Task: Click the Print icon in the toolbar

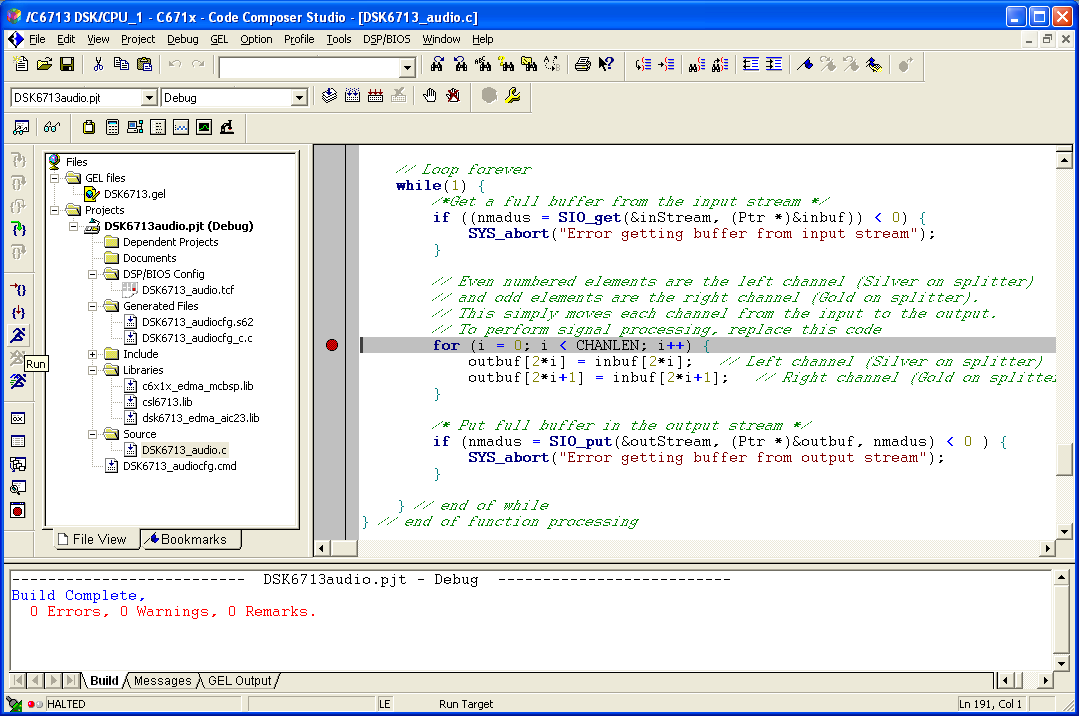Action: pos(582,65)
